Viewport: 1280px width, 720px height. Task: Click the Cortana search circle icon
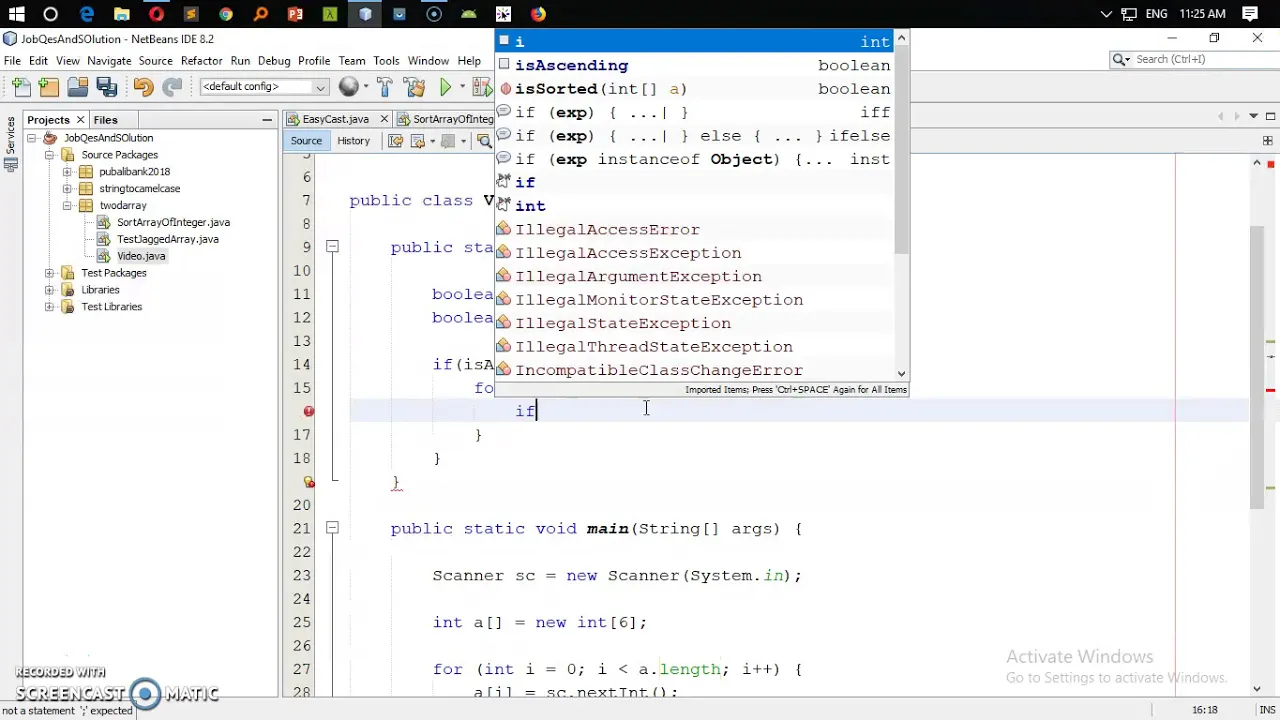point(51,14)
